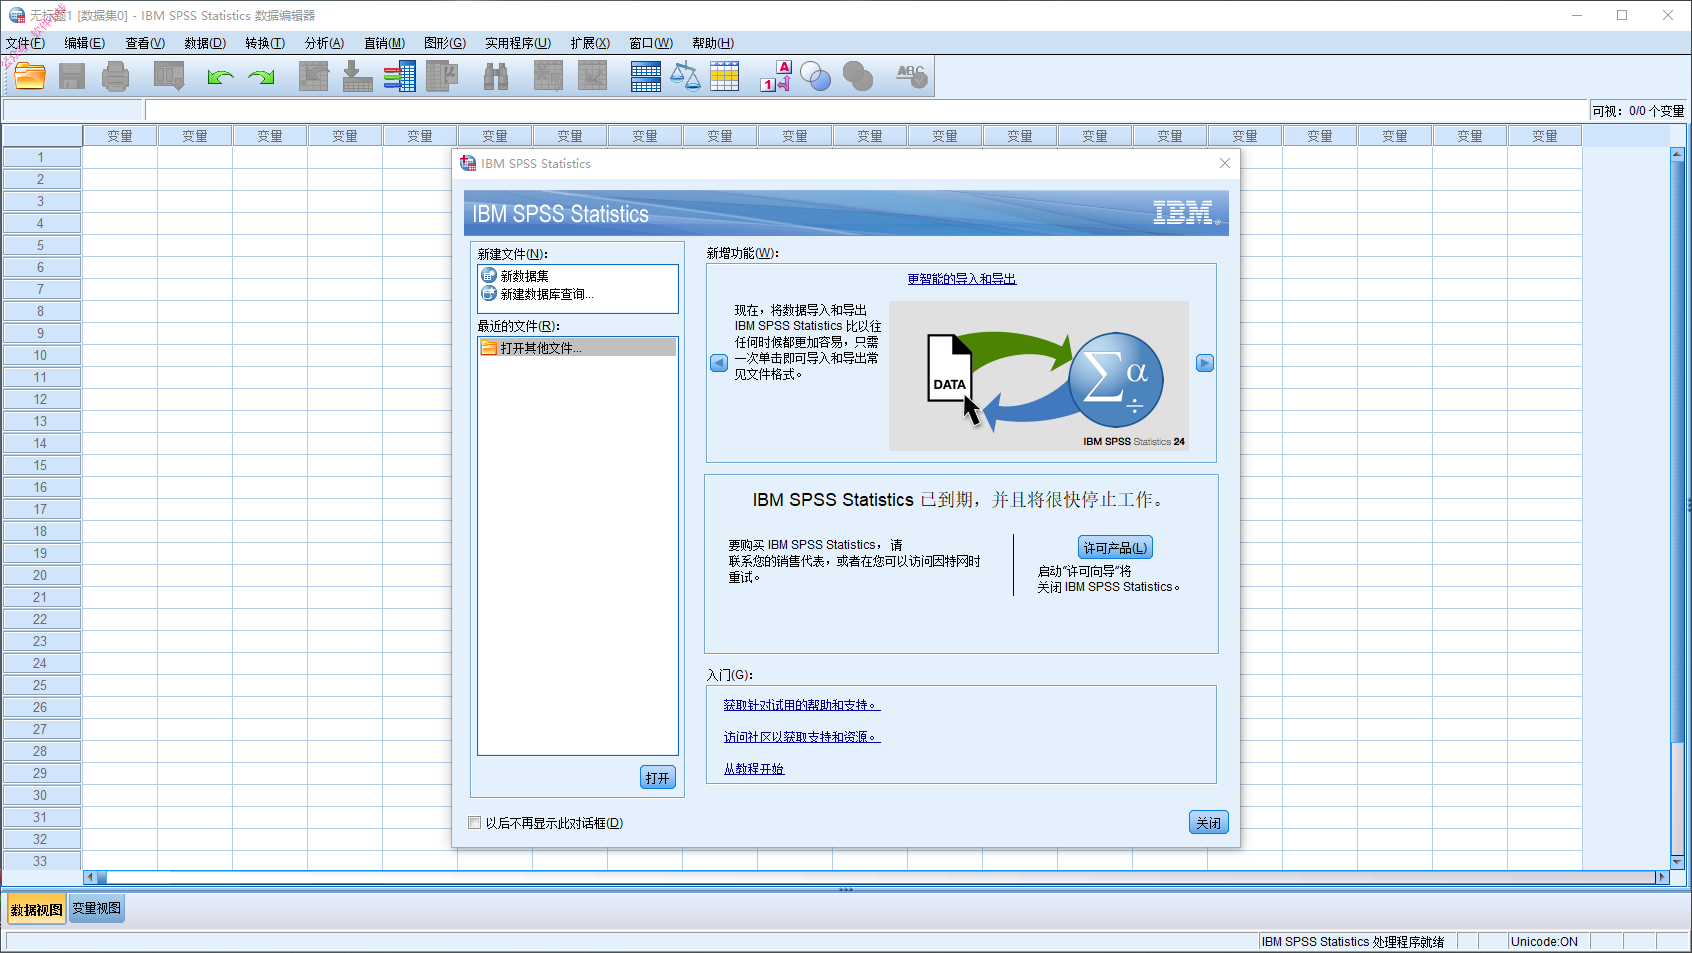
Task: Click the Open (打开) button in dialog
Action: [658, 778]
